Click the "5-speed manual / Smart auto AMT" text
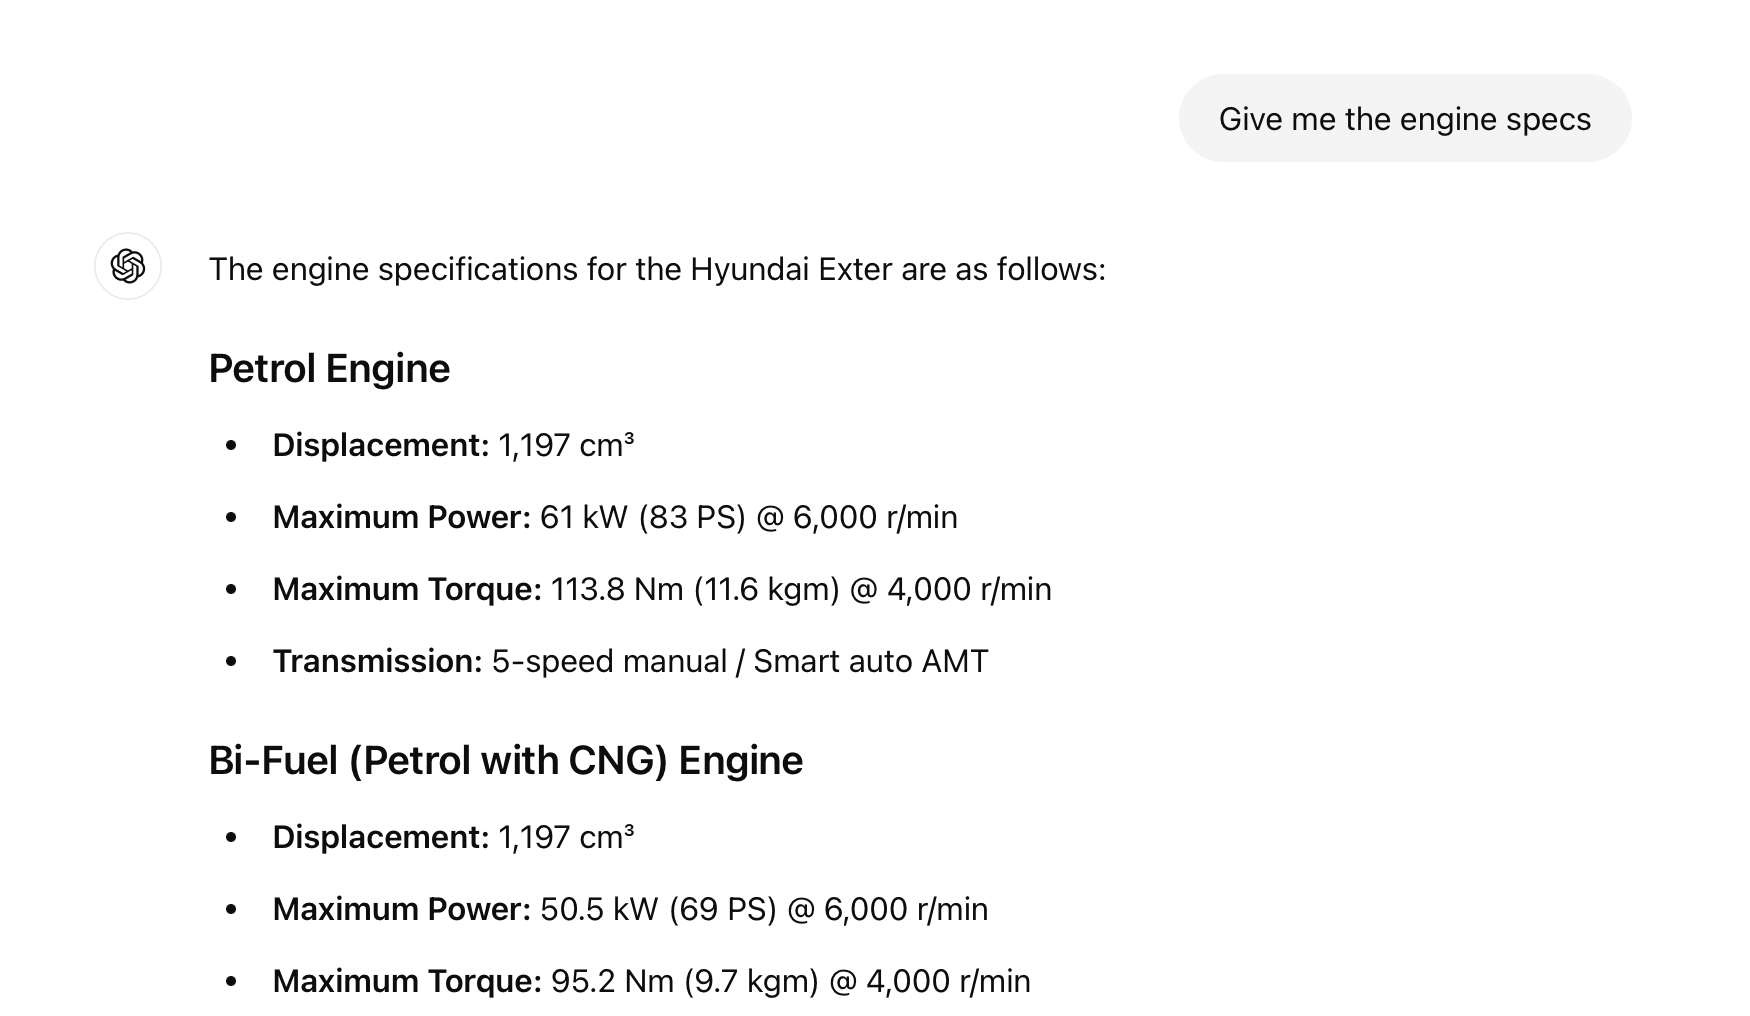The height and width of the screenshot is (1016, 1750). (x=740, y=661)
